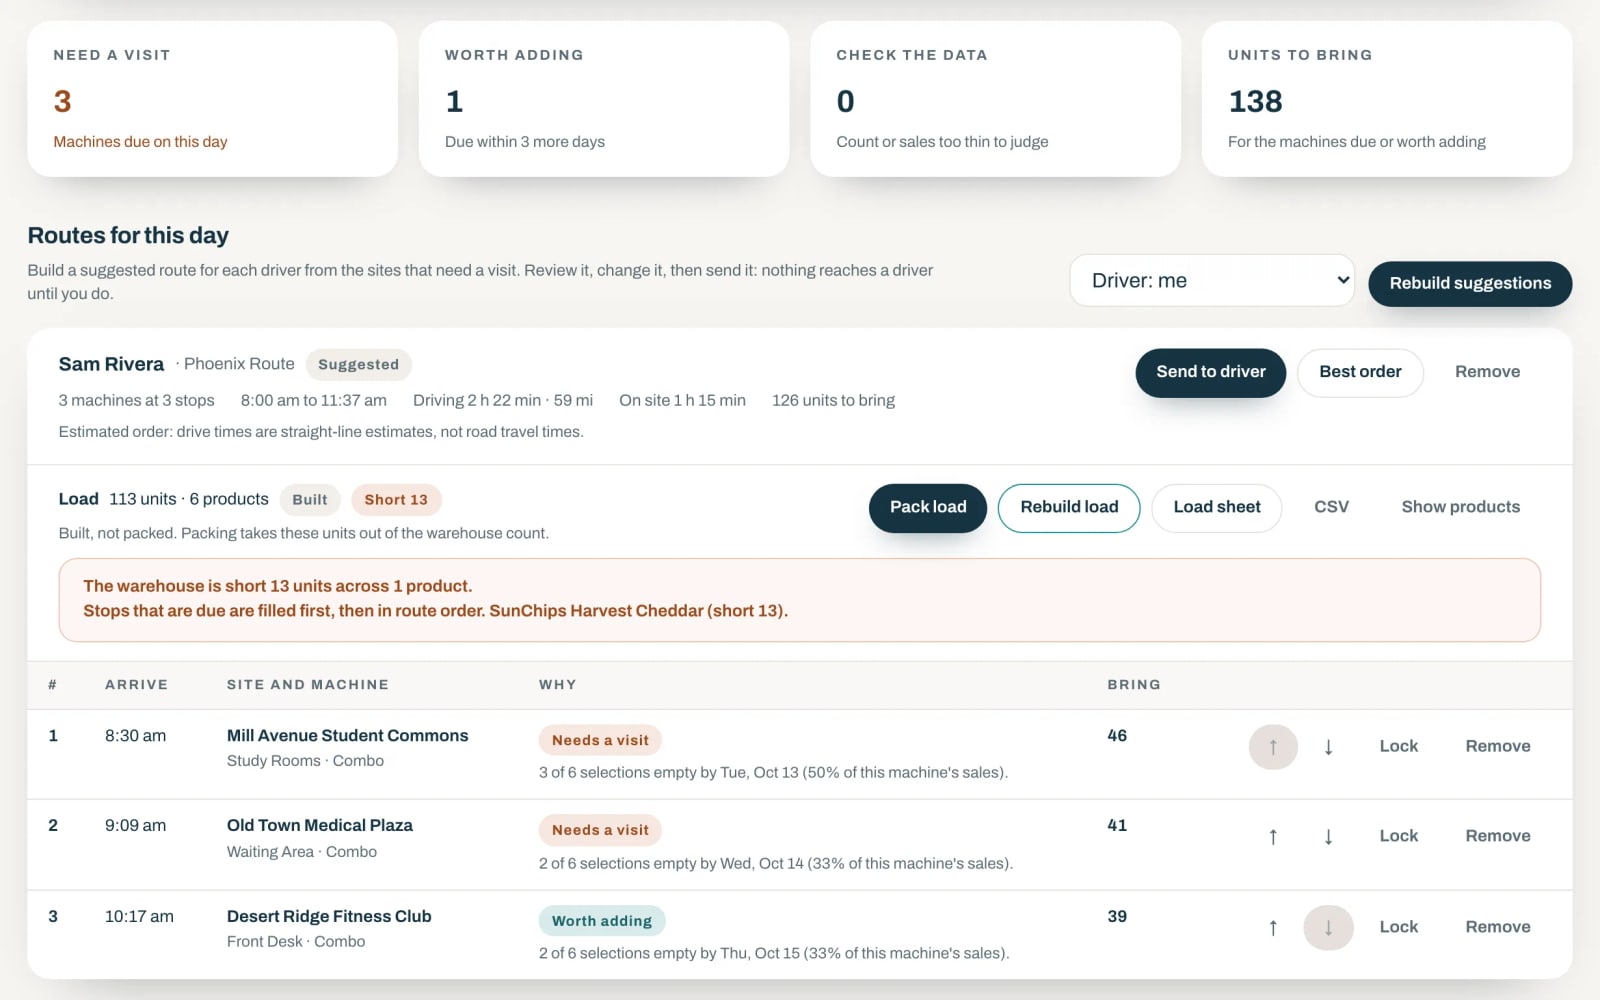
Task: Click Needs a visit tag for Old Town
Action: [x=600, y=830]
